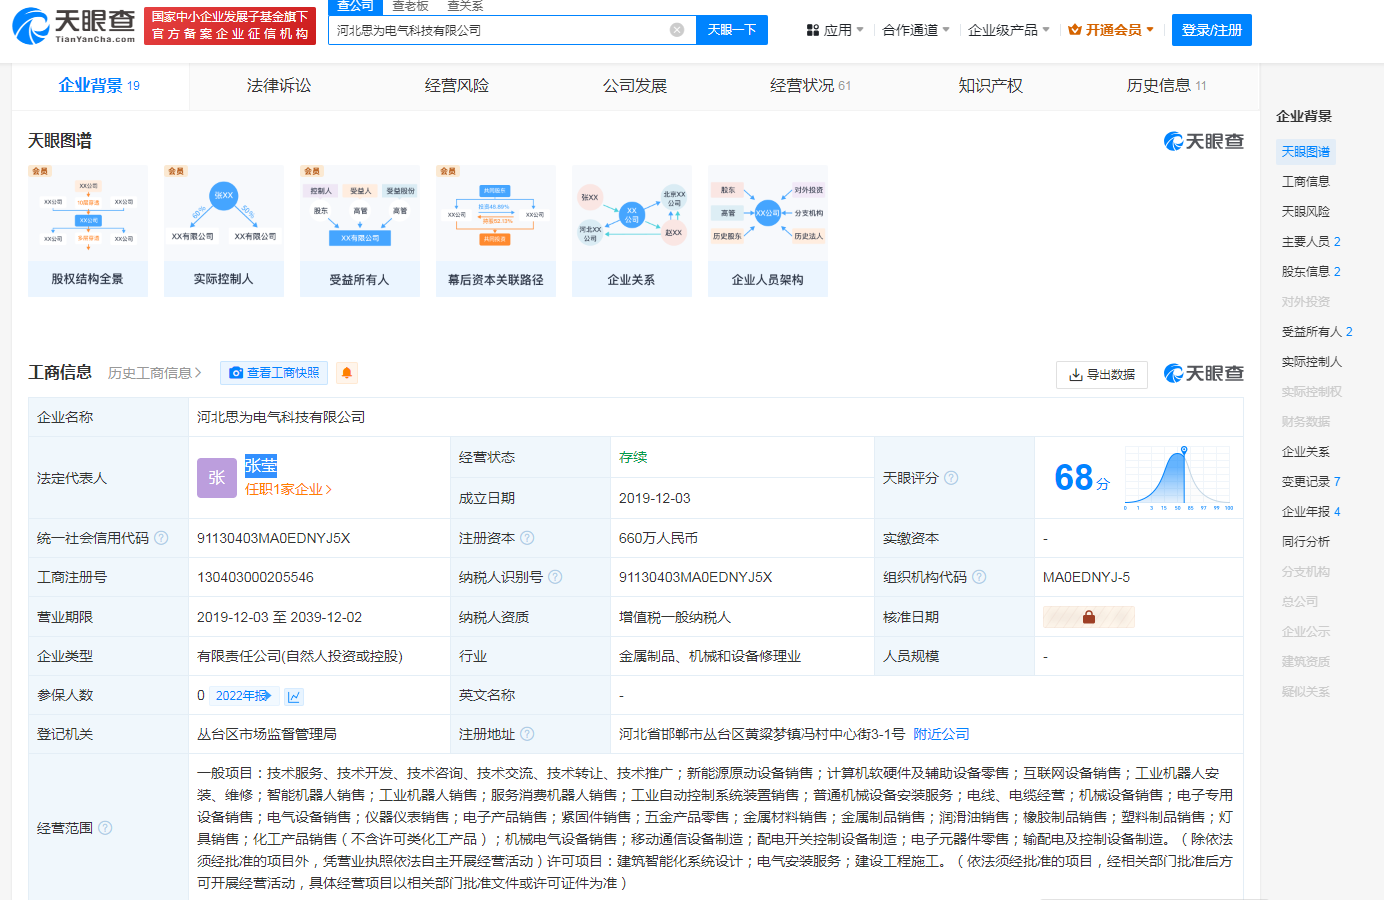This screenshot has height=900, width=1384.
Task: Click the 天眼一下 search button
Action: 732,30
